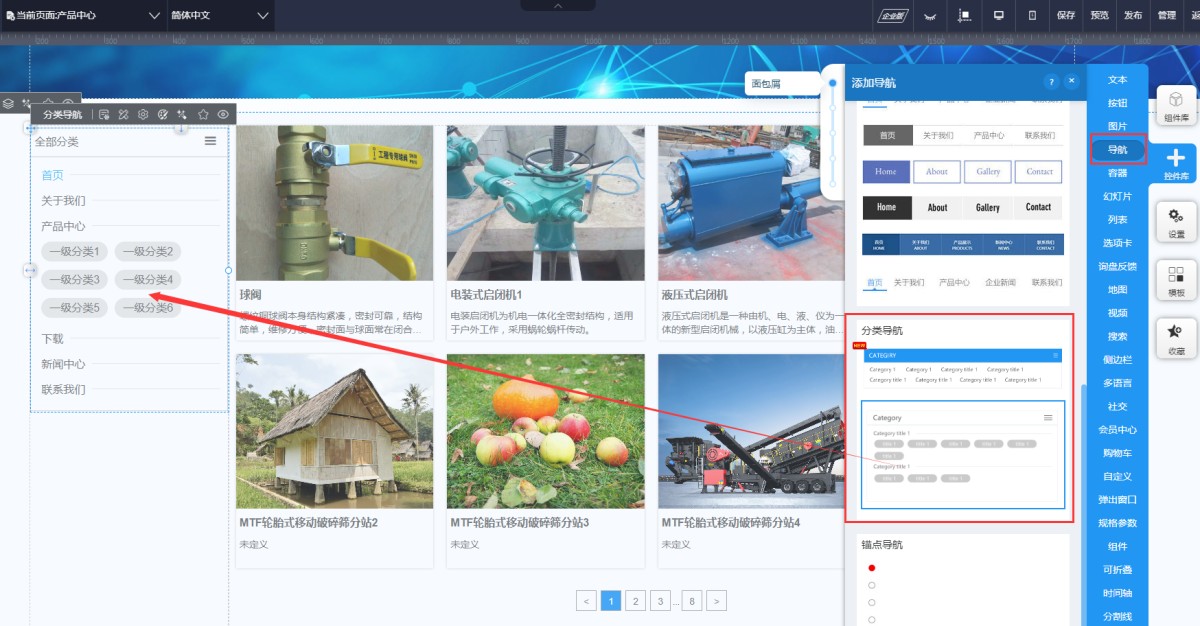Click gear settings icon in 分类导航 toolbar

[143, 115]
